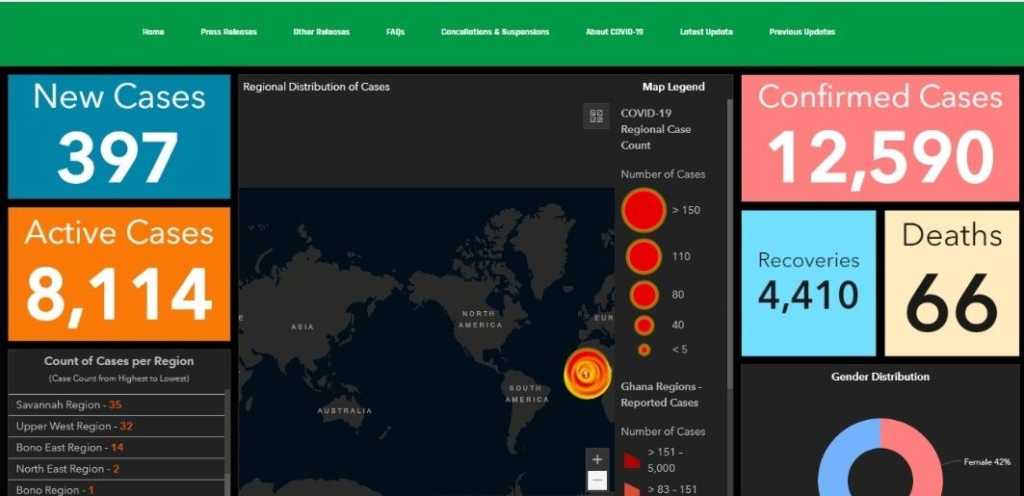Click Regional Distribution of Cases title
The height and width of the screenshot is (496, 1024).
click(x=316, y=87)
